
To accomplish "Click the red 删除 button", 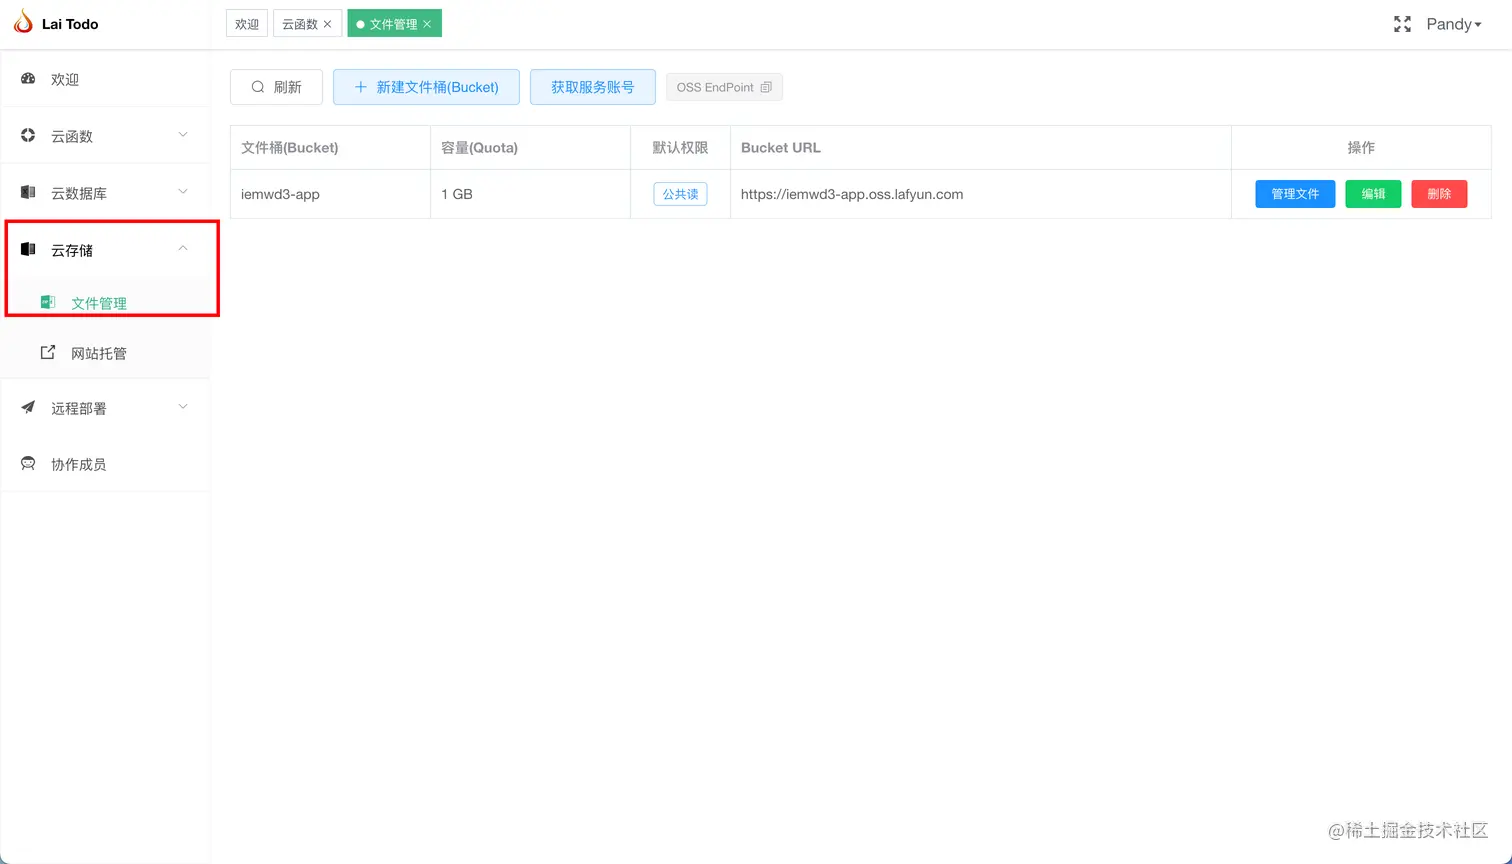I will coord(1438,194).
